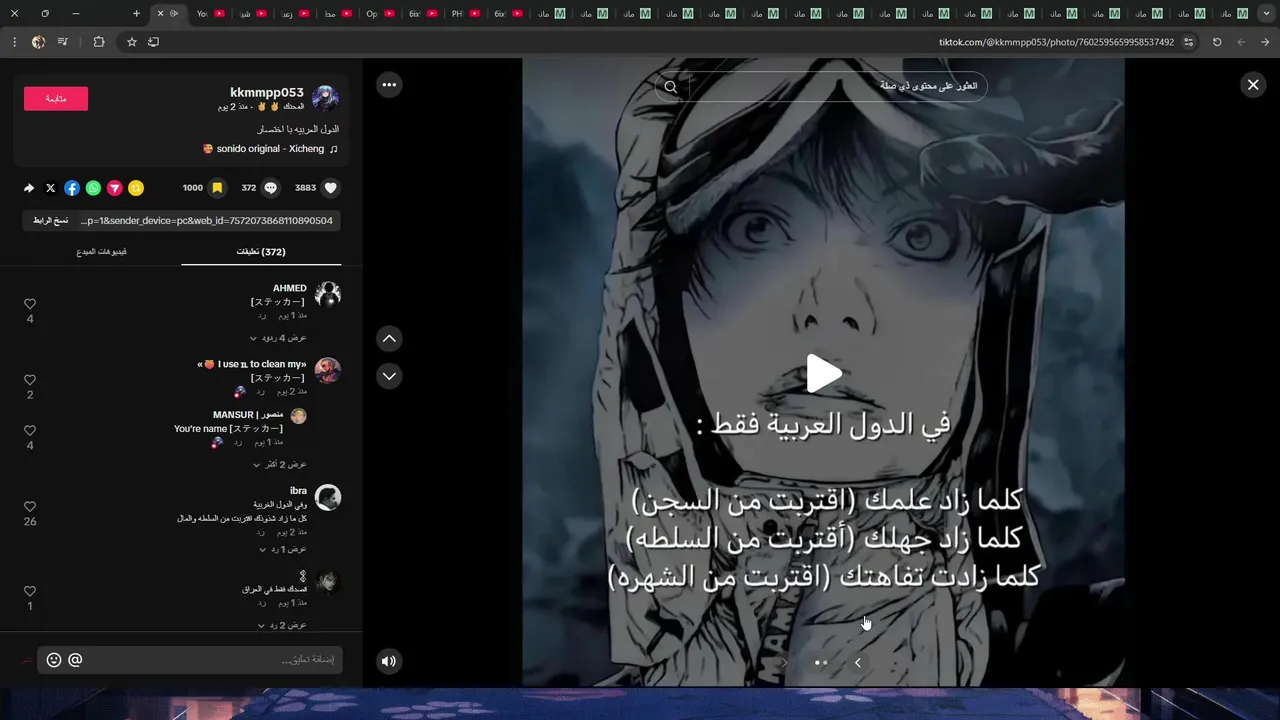The image size is (1280, 720).
Task: Close the active TikTok browser tab
Action: point(160,13)
